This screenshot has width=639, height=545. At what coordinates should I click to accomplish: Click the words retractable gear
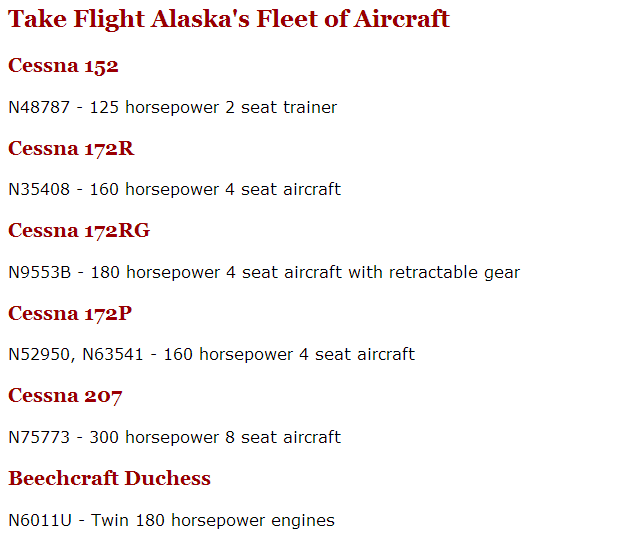click(x=454, y=273)
